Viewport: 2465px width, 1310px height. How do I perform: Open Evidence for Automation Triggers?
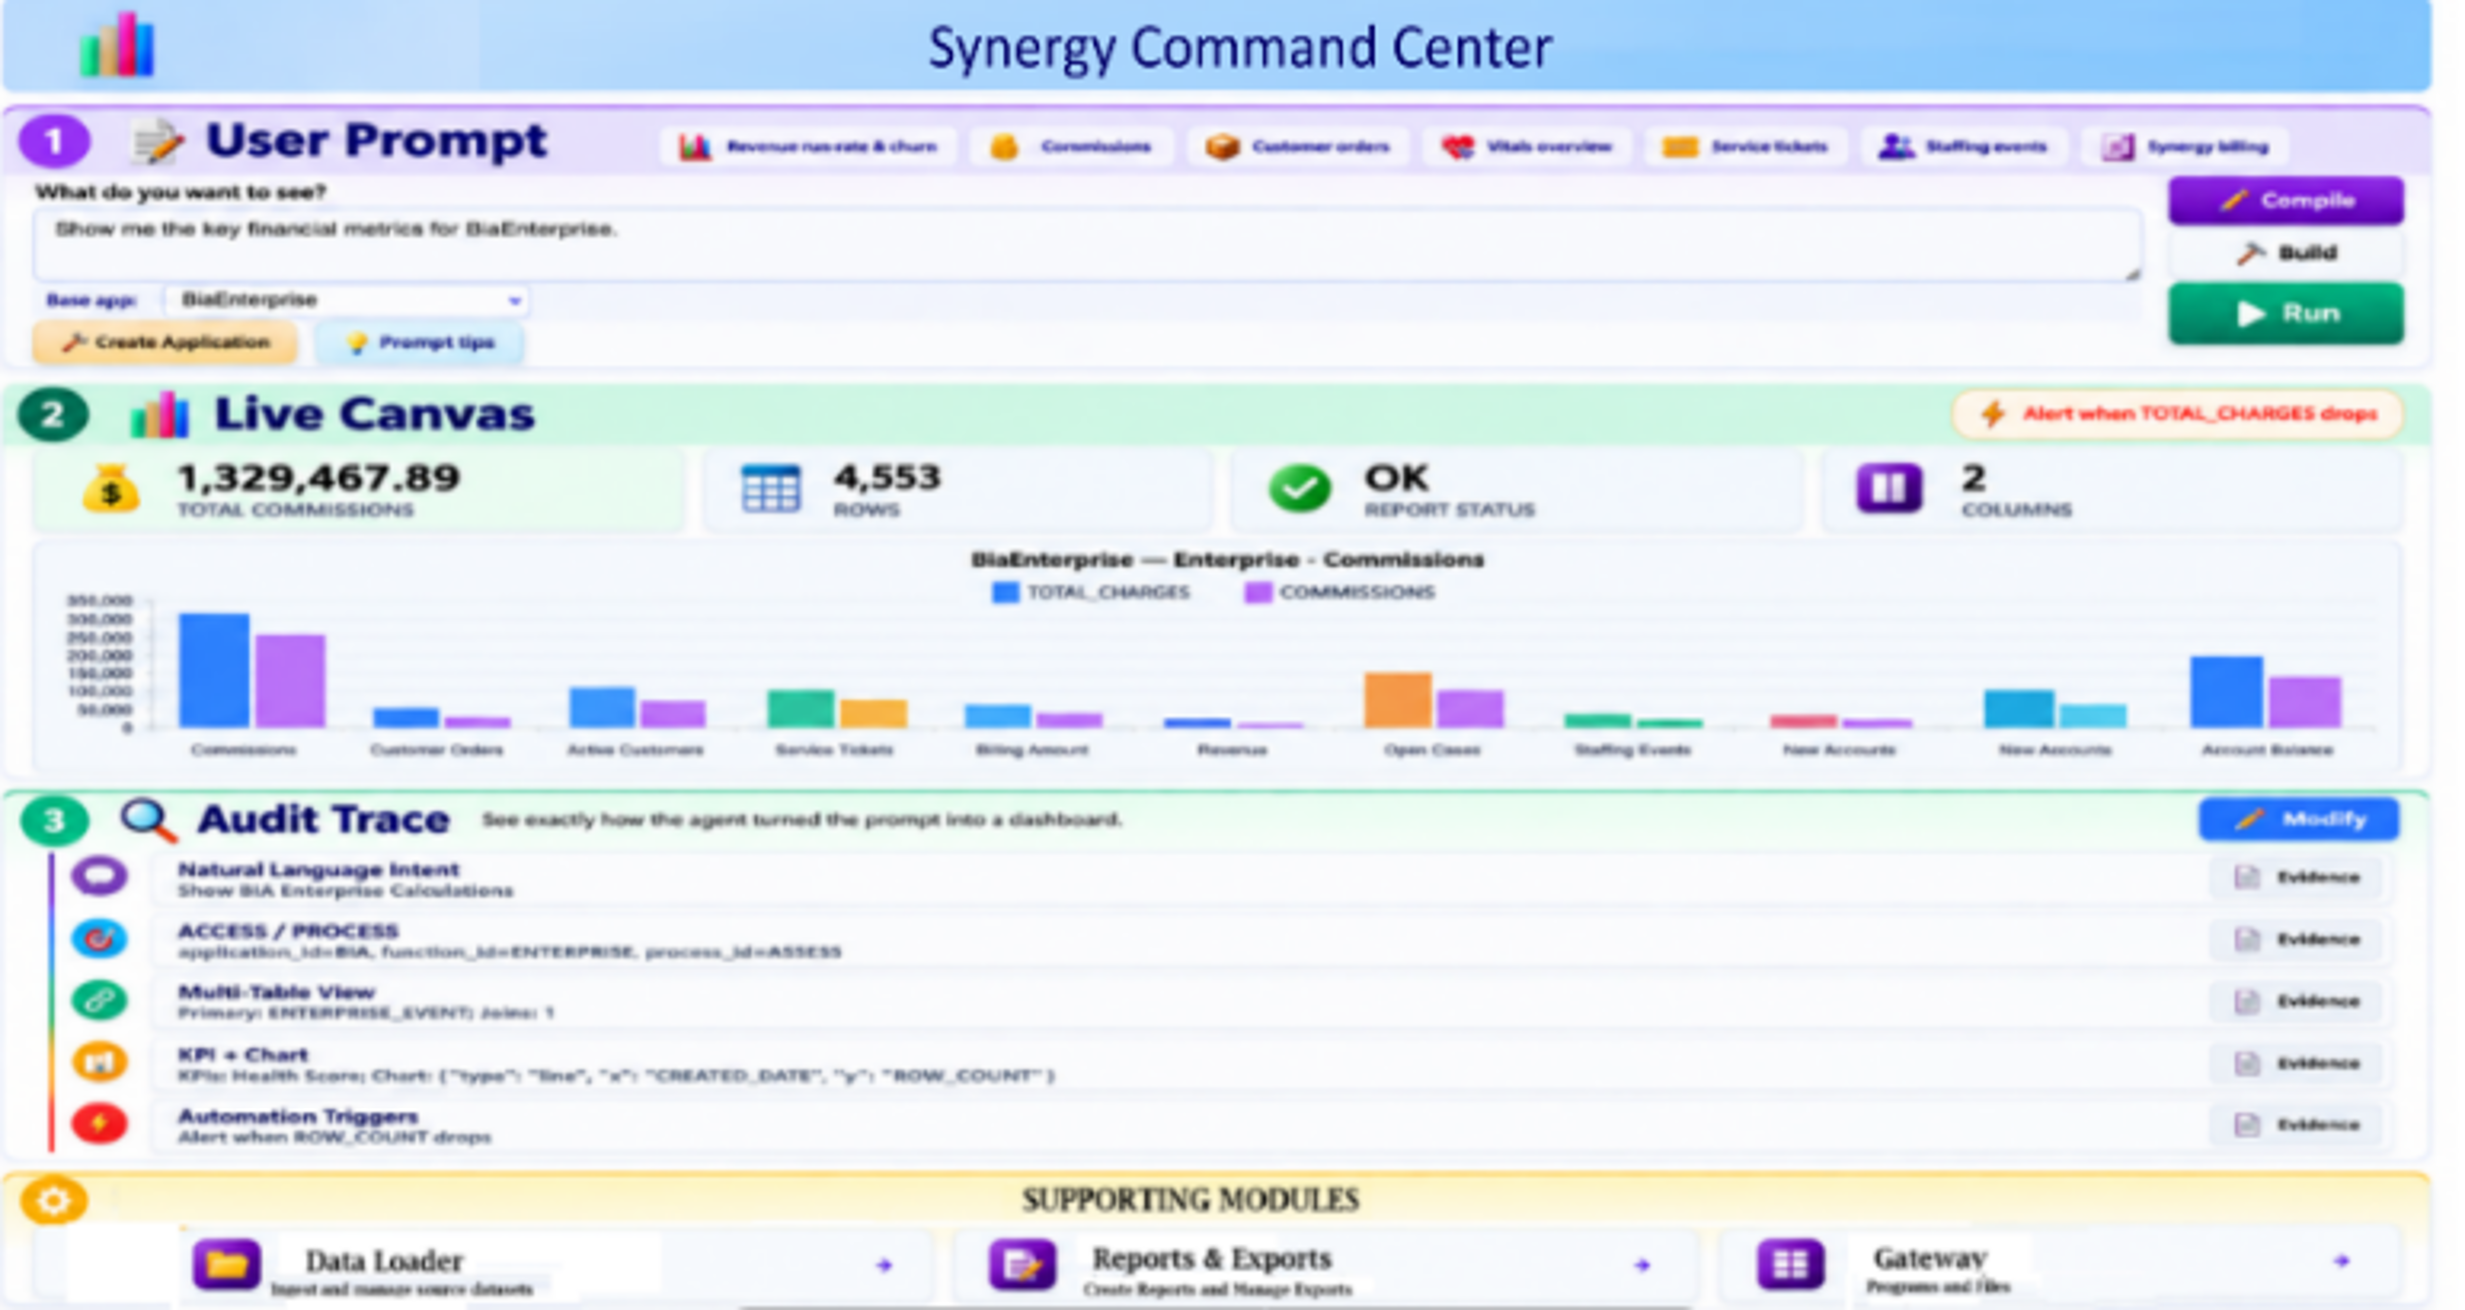[2296, 1126]
